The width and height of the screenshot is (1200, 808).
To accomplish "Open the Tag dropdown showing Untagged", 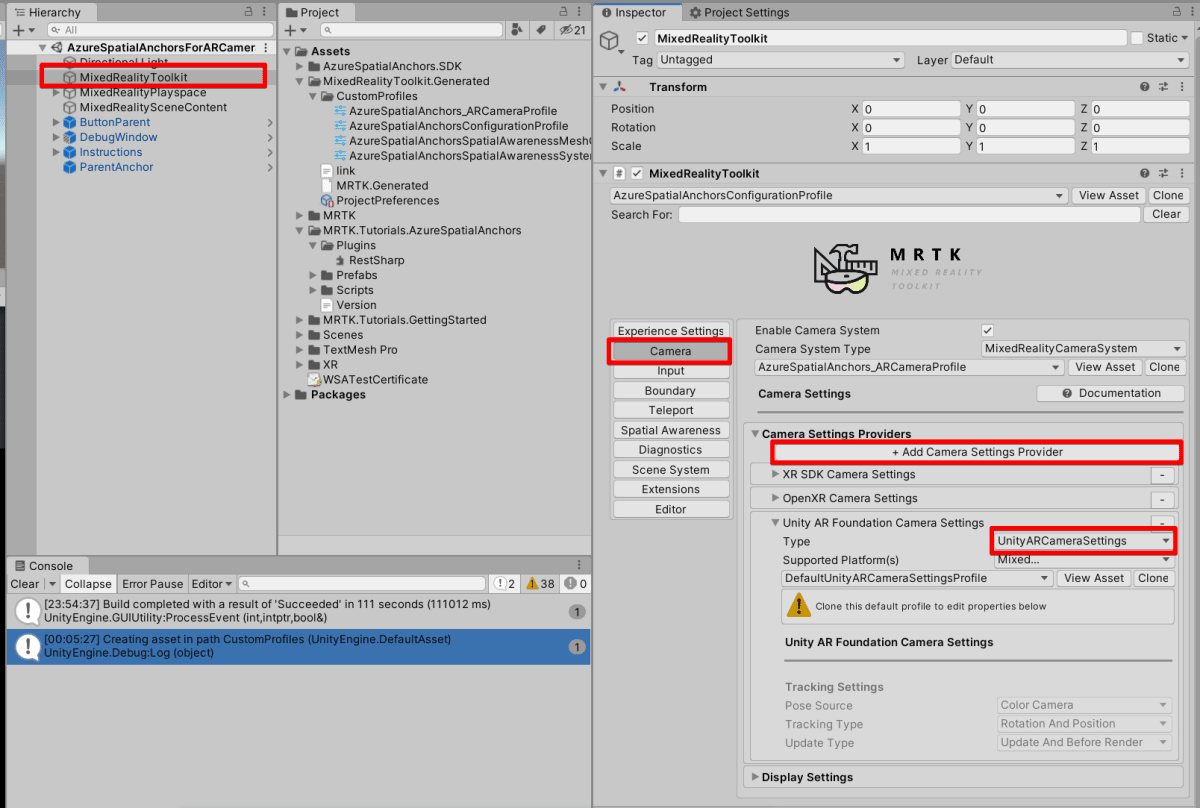I will pos(781,60).
